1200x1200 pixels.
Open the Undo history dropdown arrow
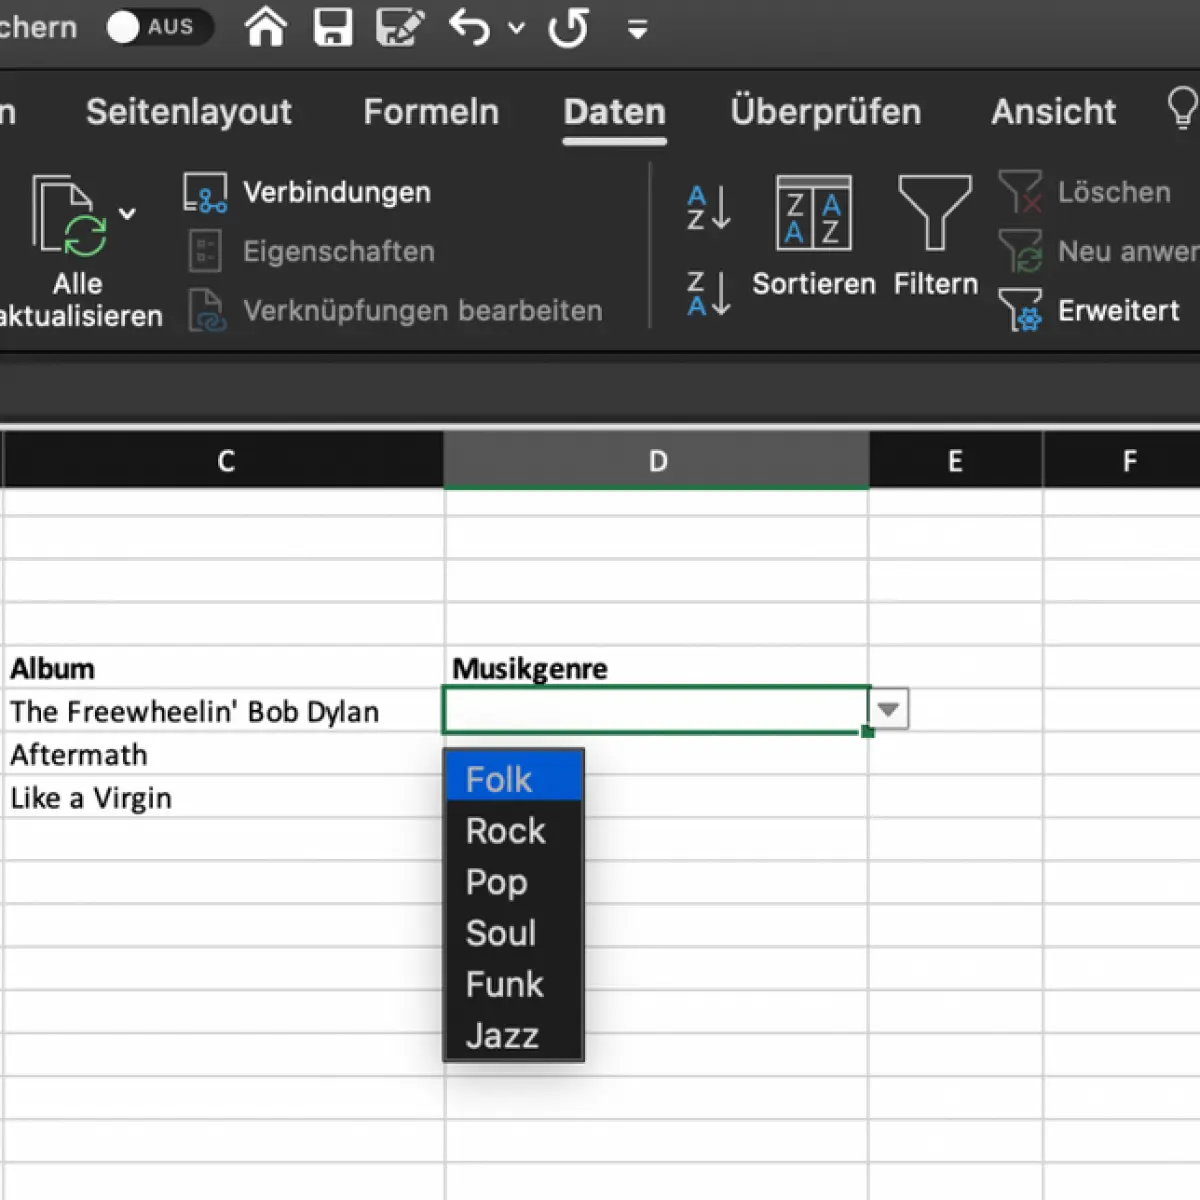pyautogui.click(x=516, y=28)
